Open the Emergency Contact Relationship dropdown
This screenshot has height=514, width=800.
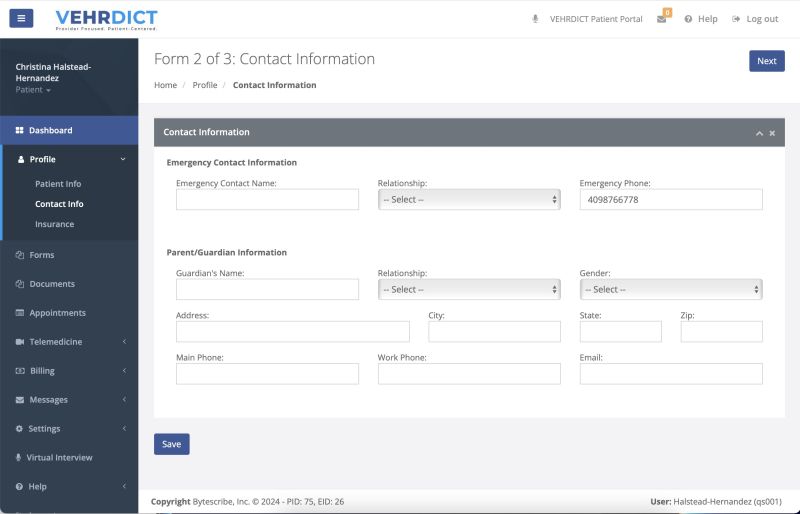tap(469, 200)
